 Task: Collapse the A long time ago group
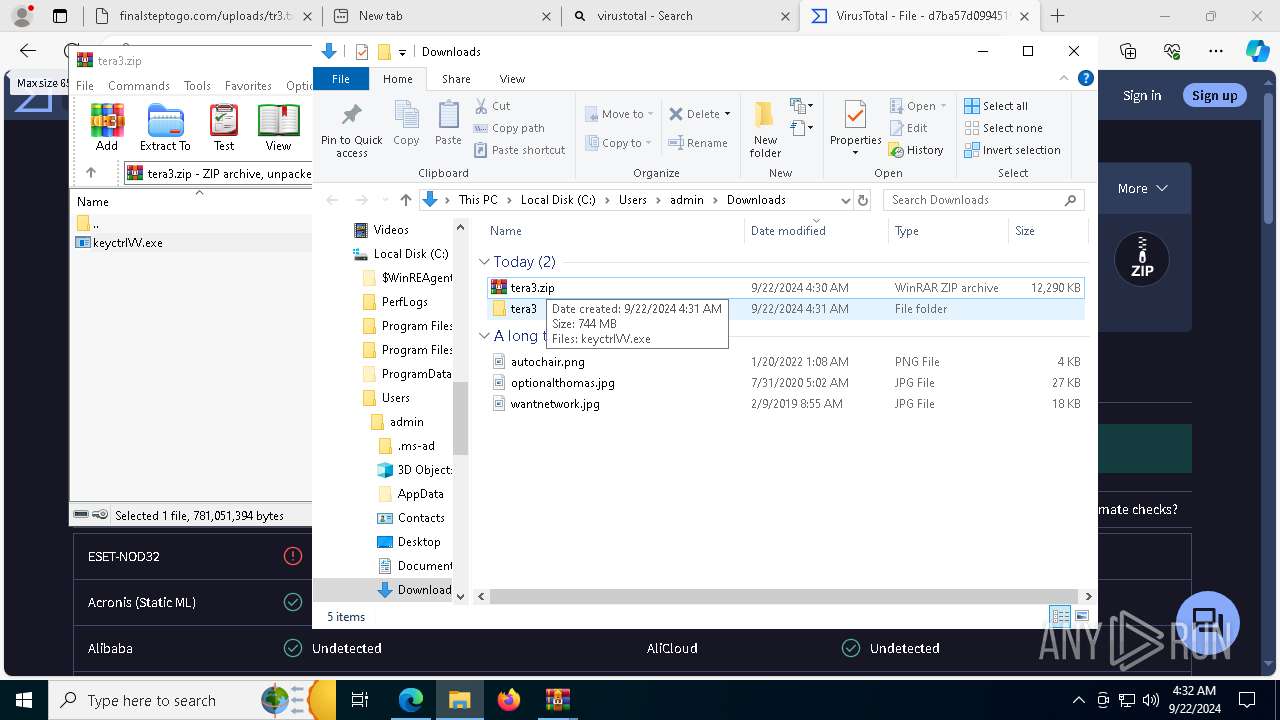484,336
